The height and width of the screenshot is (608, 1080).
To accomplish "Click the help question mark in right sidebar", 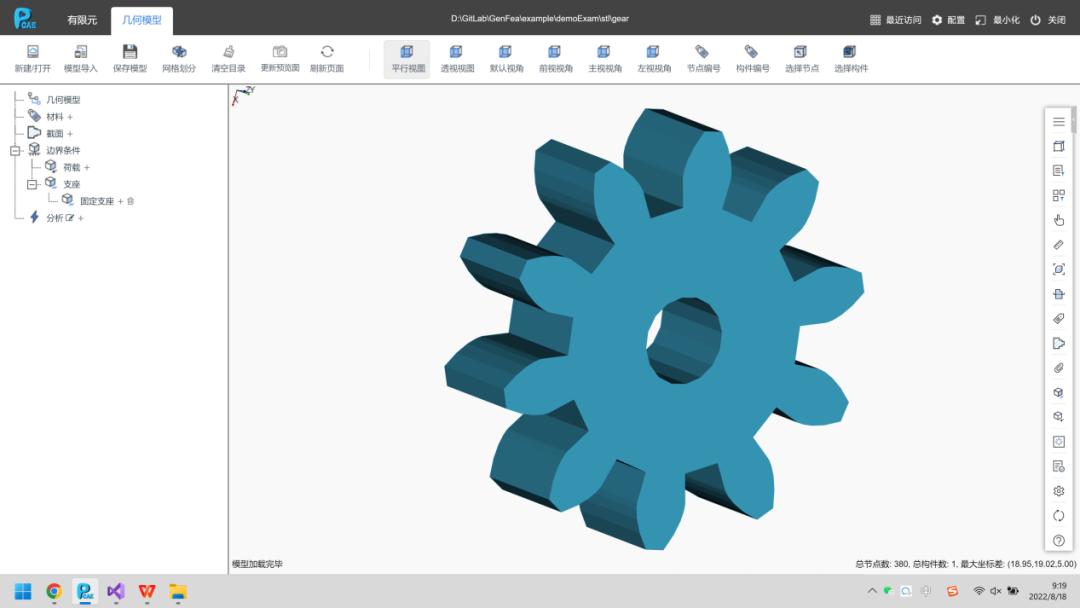I will 1059,540.
